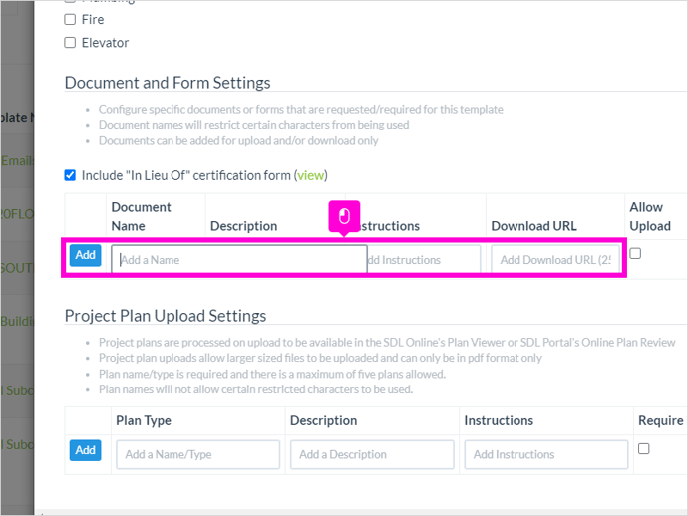Toggle the Require checkbox in plan row
Image resolution: width=688 pixels, height=516 pixels.
point(643,448)
